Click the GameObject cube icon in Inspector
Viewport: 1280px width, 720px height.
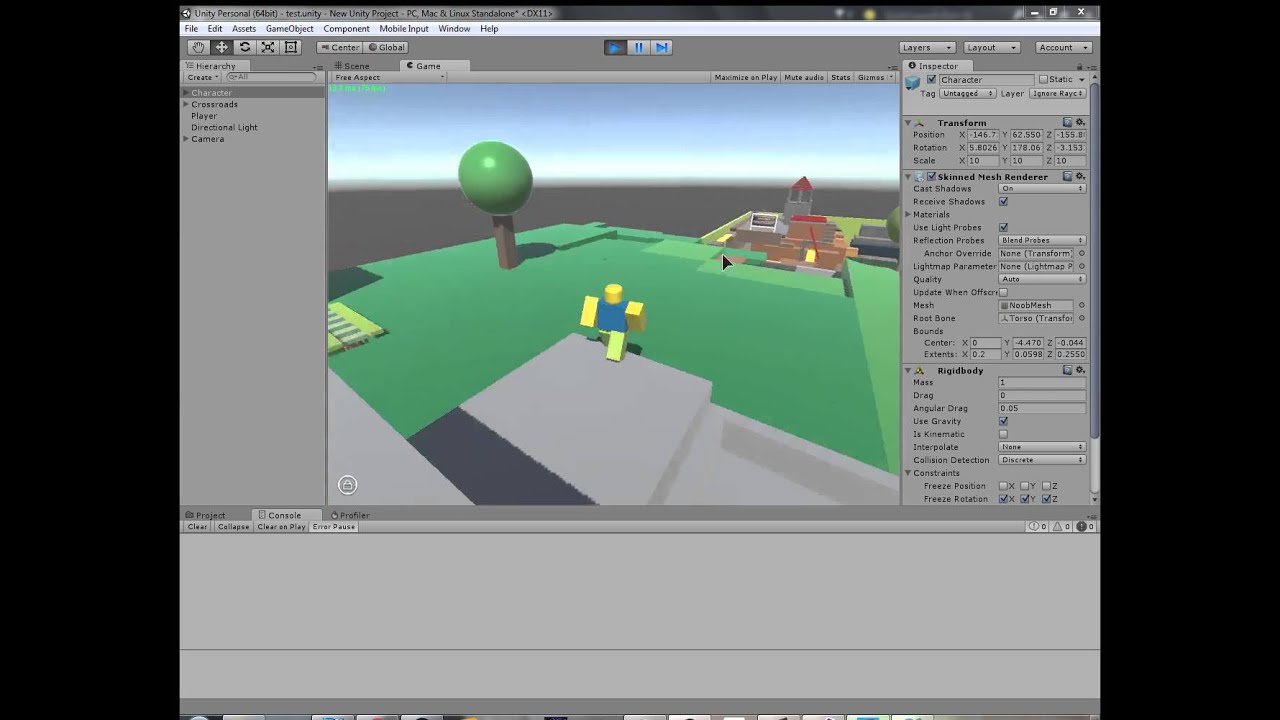[913, 83]
